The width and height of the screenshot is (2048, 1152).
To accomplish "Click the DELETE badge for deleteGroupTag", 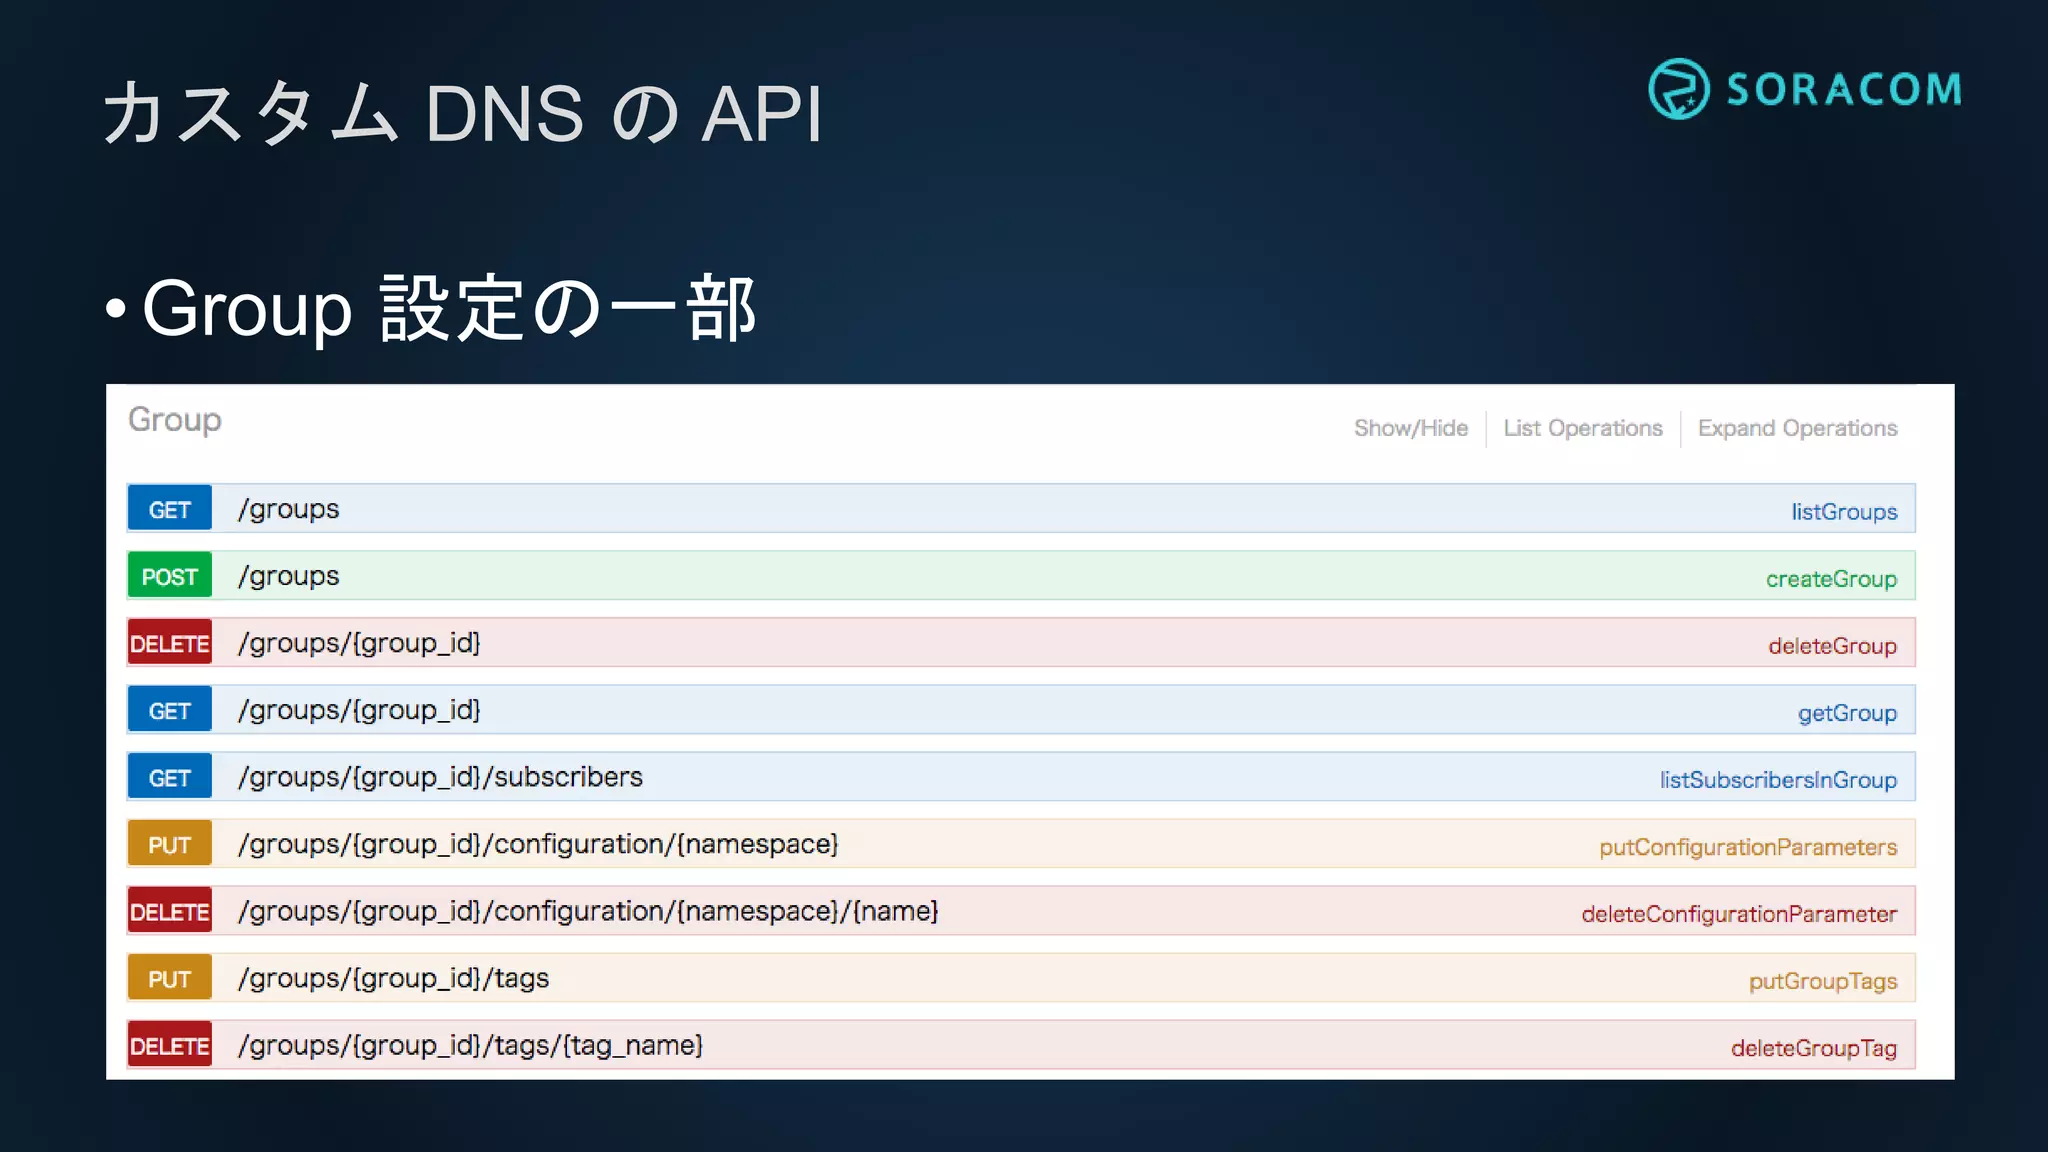I will point(170,1045).
